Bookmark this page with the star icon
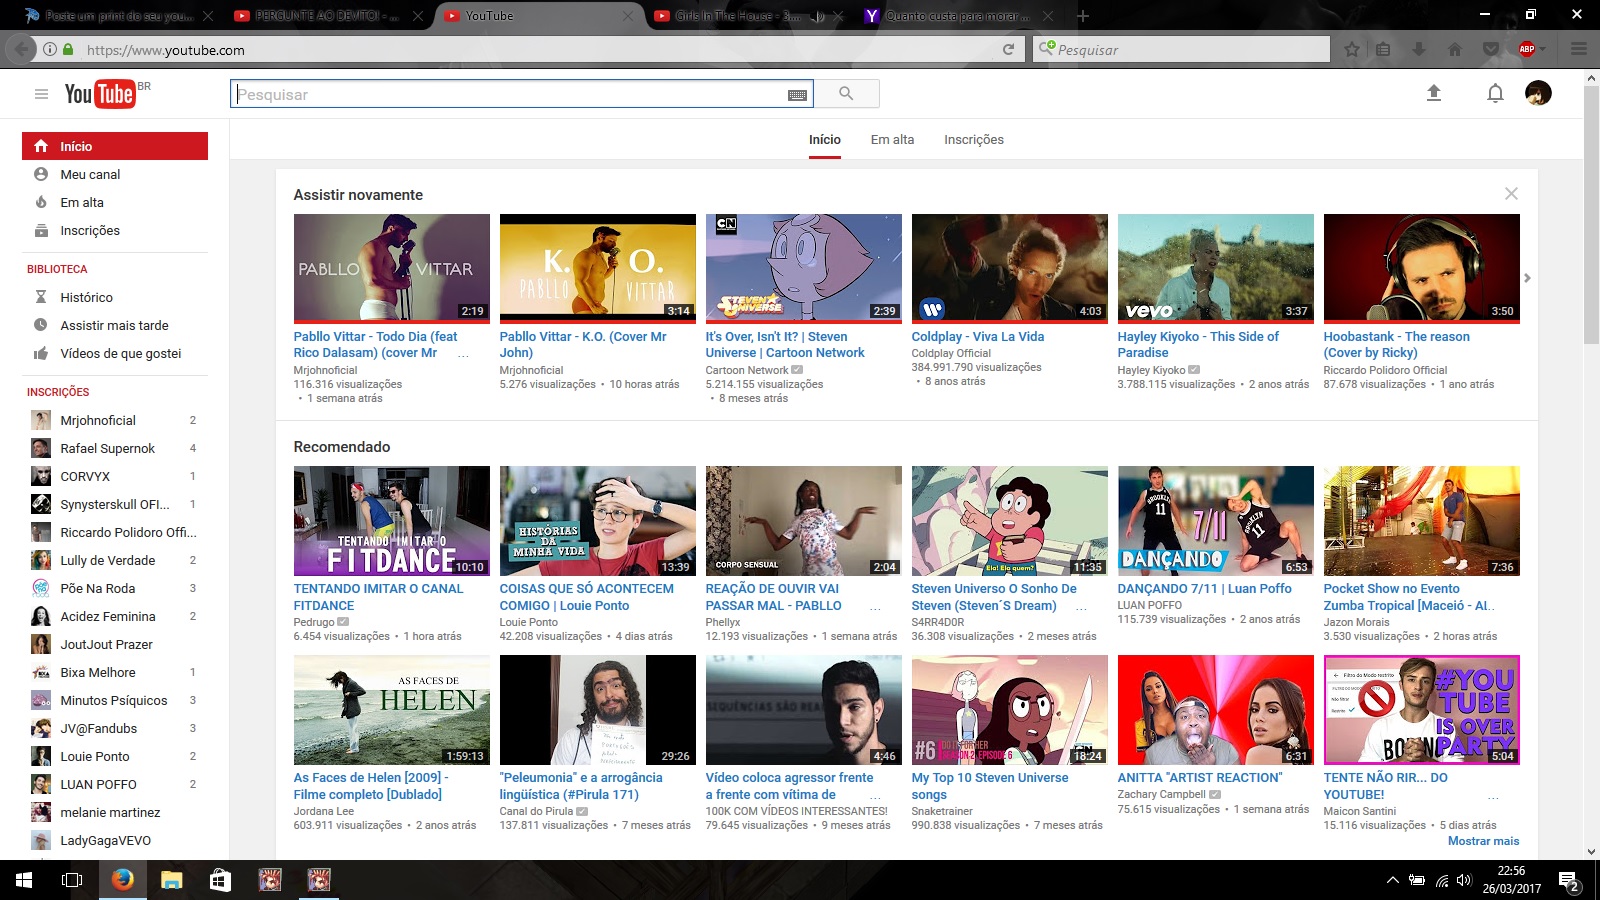The image size is (1600, 900). pyautogui.click(x=1352, y=49)
